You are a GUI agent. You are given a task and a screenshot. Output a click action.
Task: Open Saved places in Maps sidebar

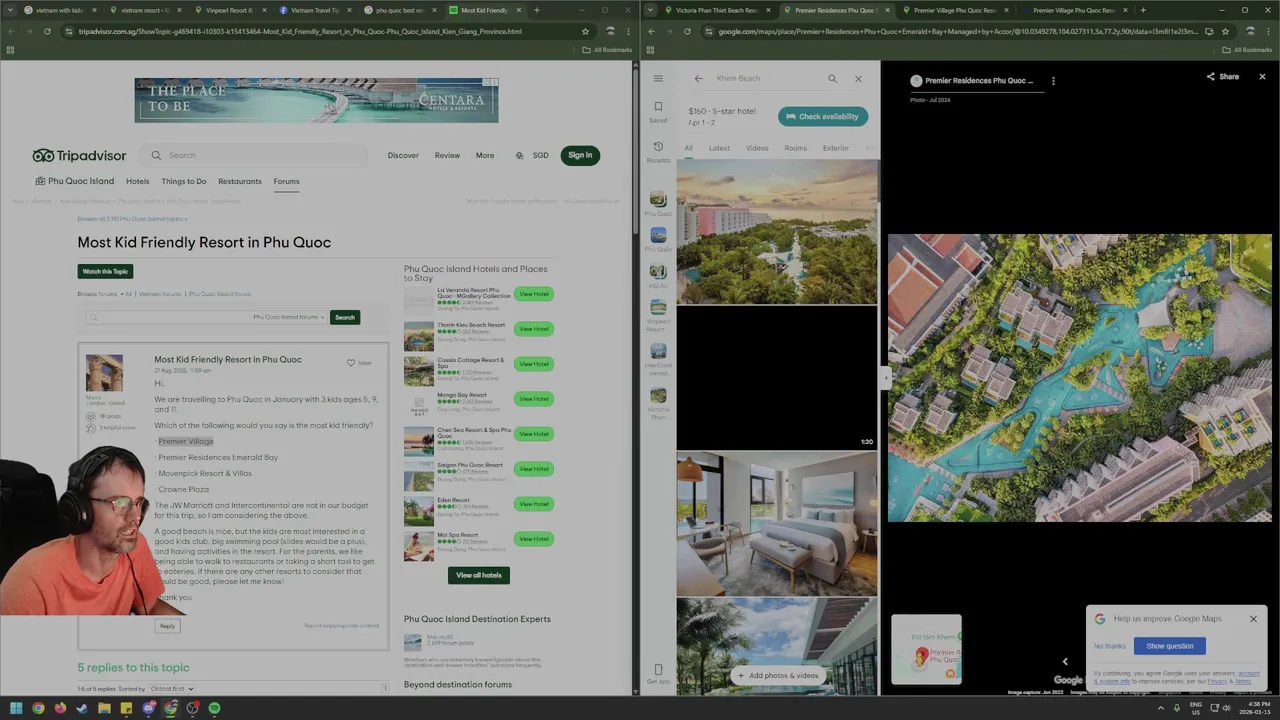point(658,111)
